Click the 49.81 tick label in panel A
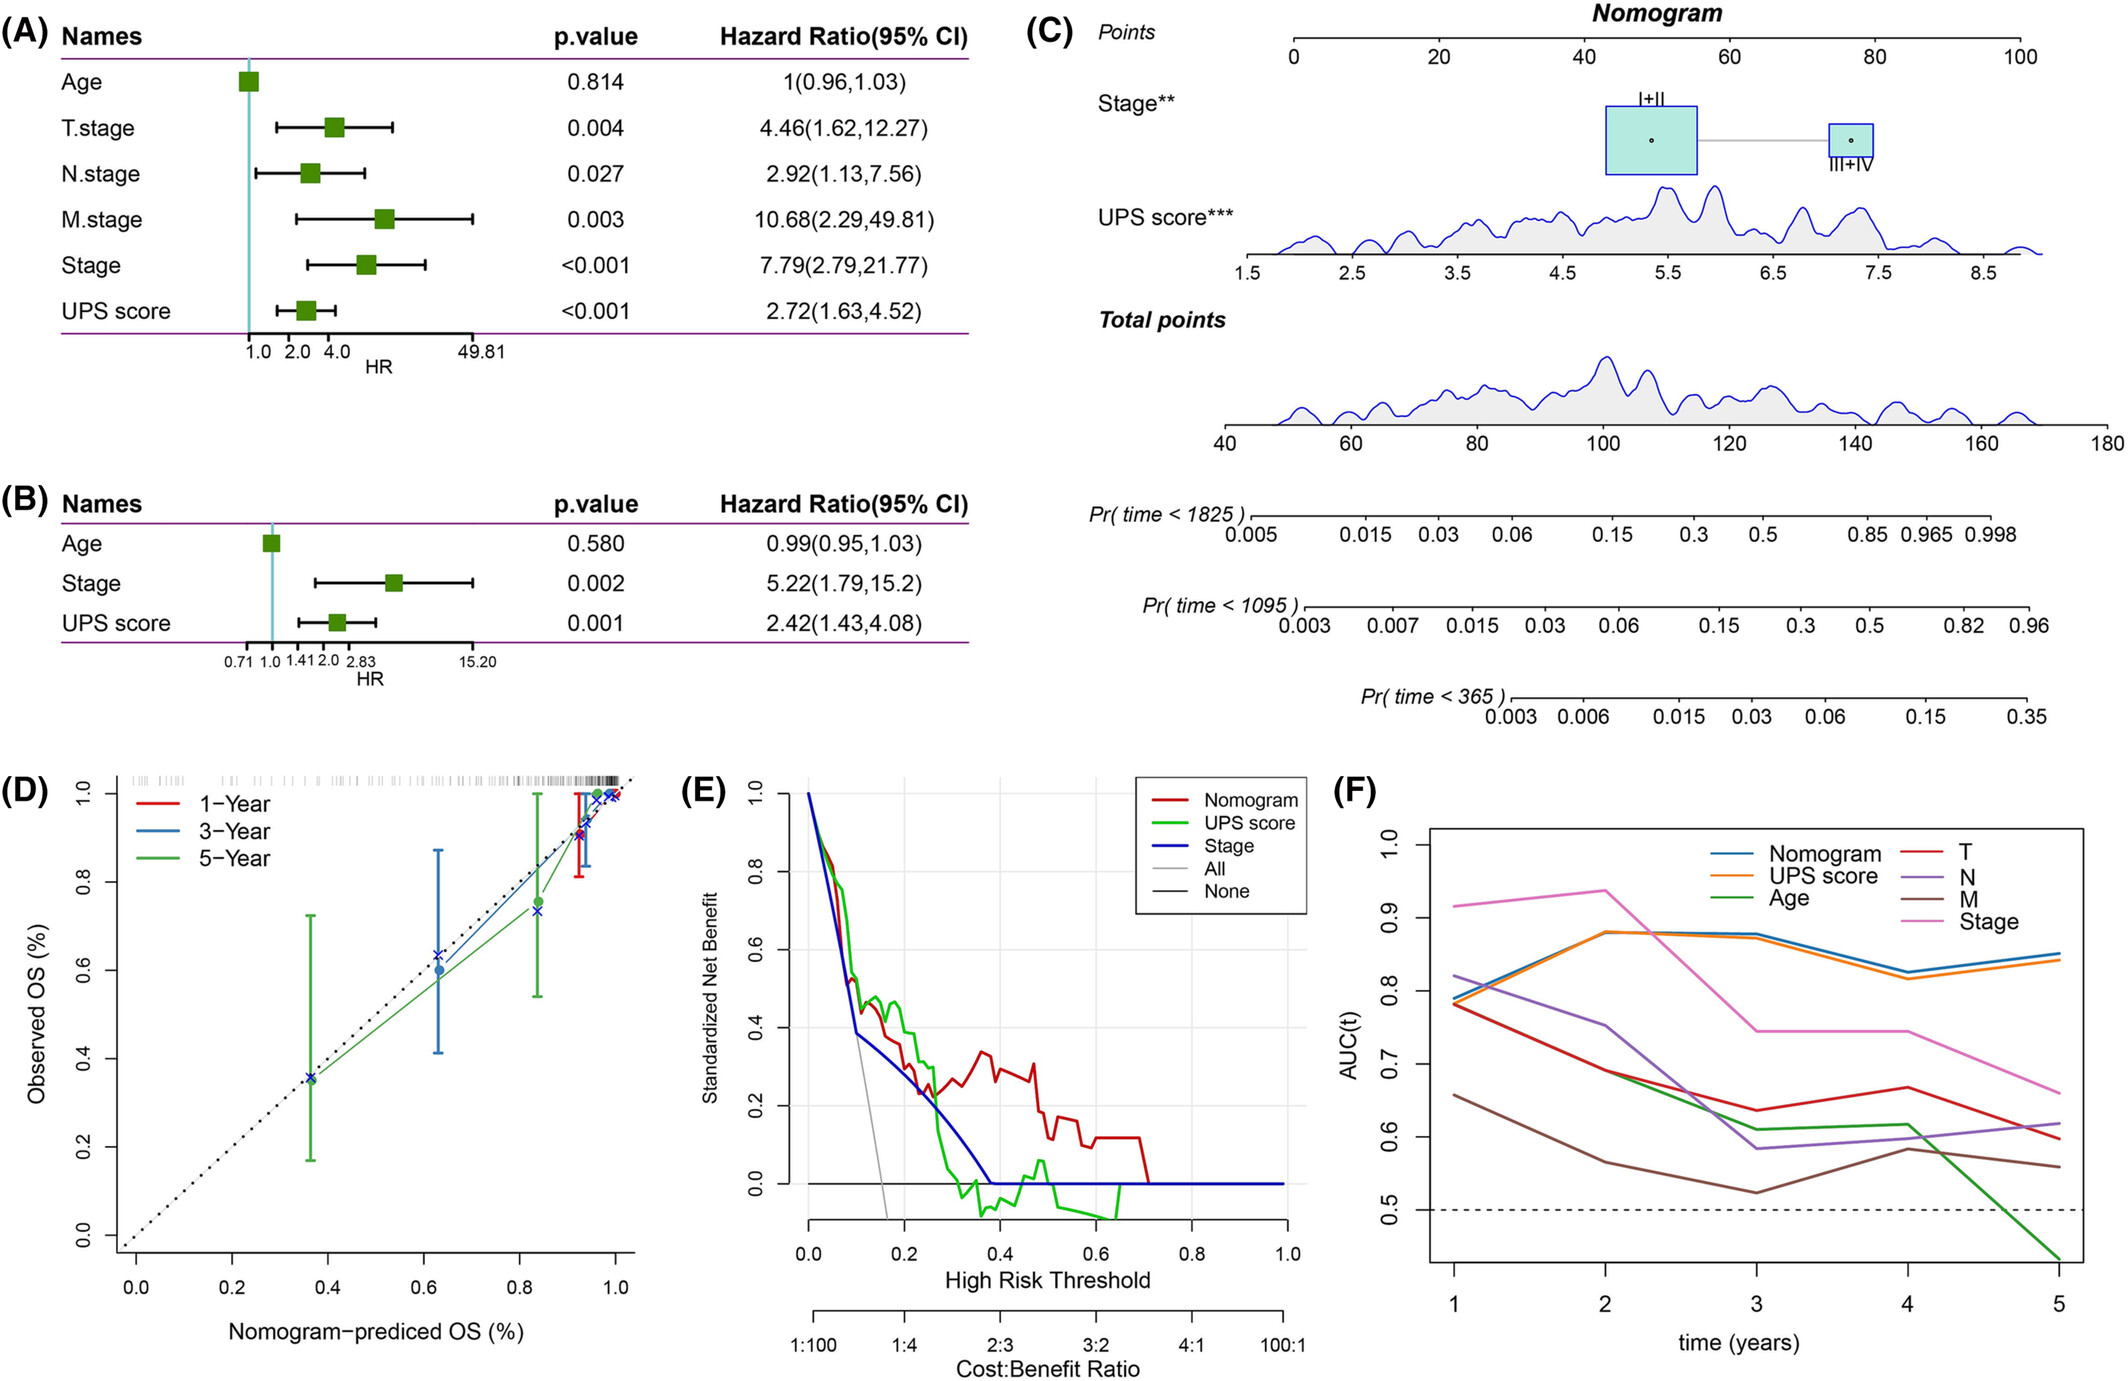The image size is (2128, 1381). click(482, 352)
